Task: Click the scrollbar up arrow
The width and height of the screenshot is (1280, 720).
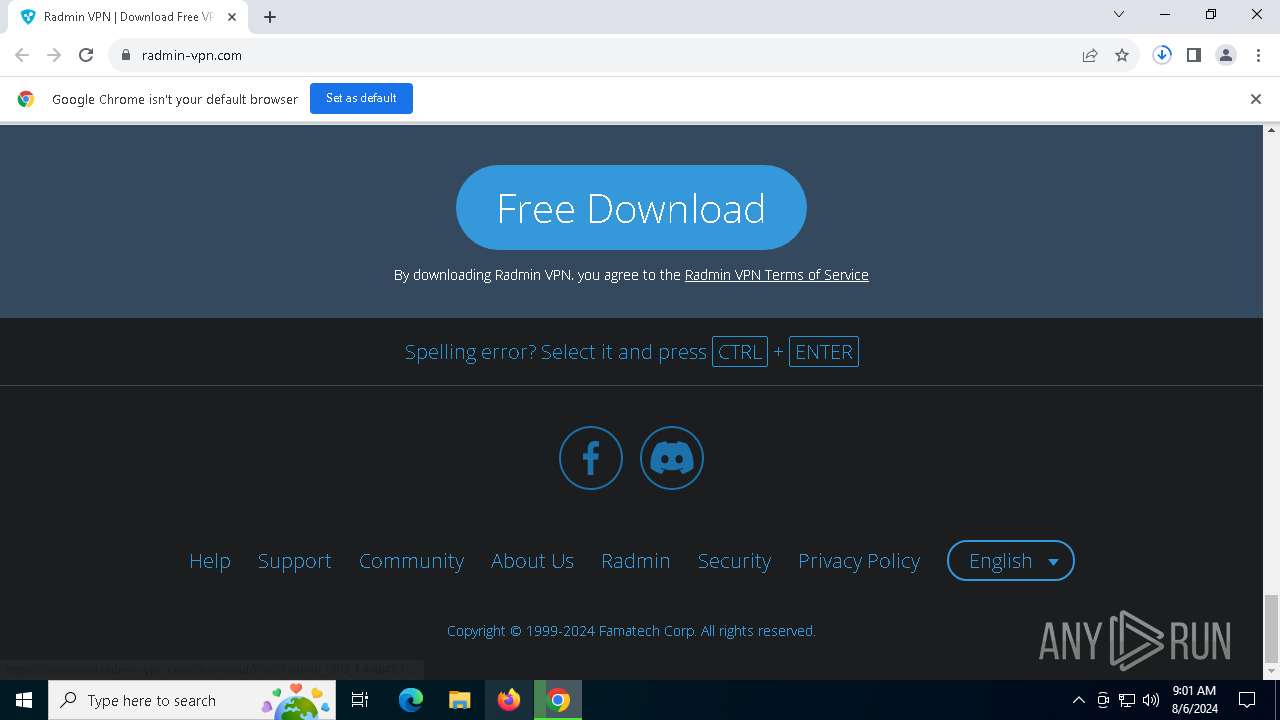Action: tap(1272, 131)
